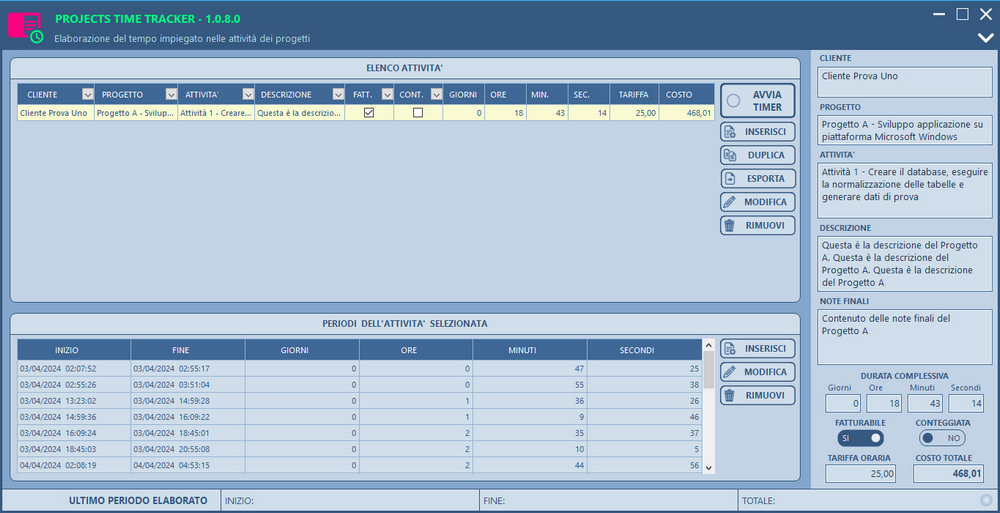The image size is (1000, 513).
Task: Check the CONT. checkbox in activity row
Action: 418,113
